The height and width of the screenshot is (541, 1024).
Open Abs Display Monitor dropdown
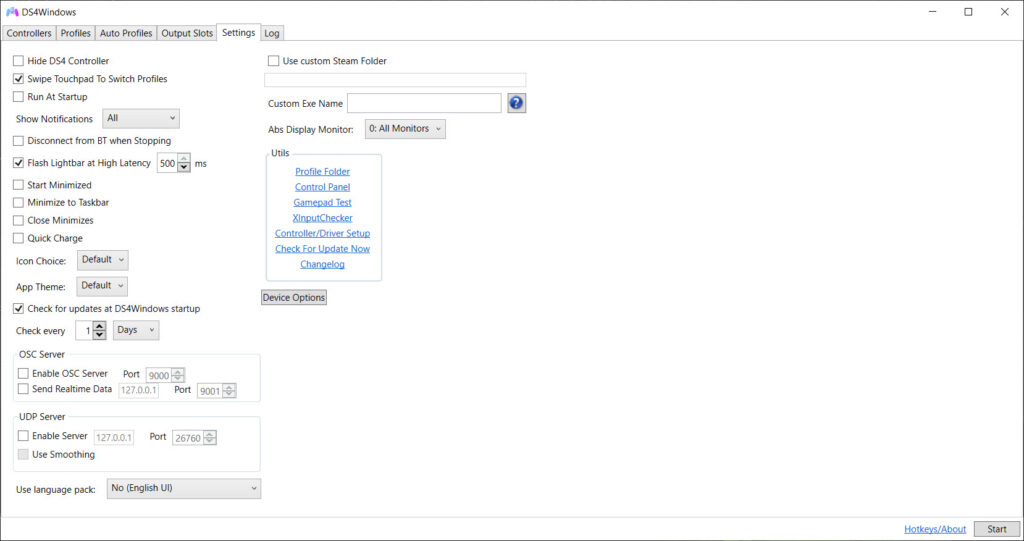coord(406,129)
